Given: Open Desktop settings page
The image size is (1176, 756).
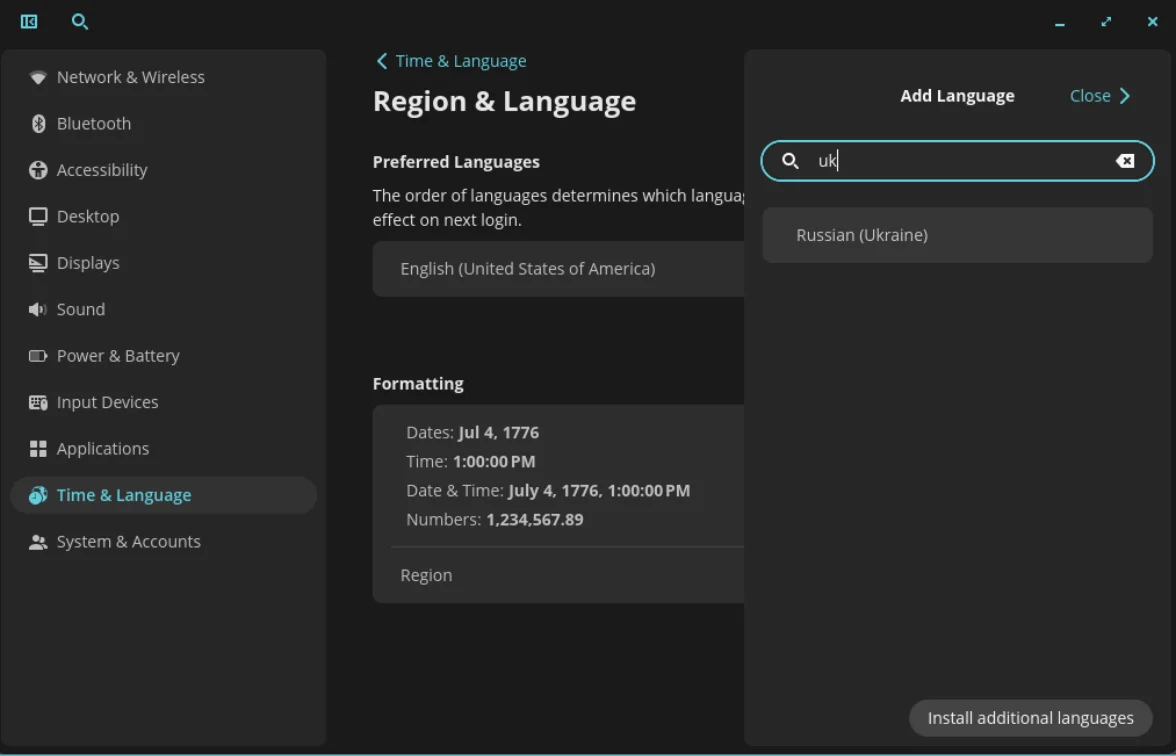Looking at the screenshot, I should click(87, 217).
